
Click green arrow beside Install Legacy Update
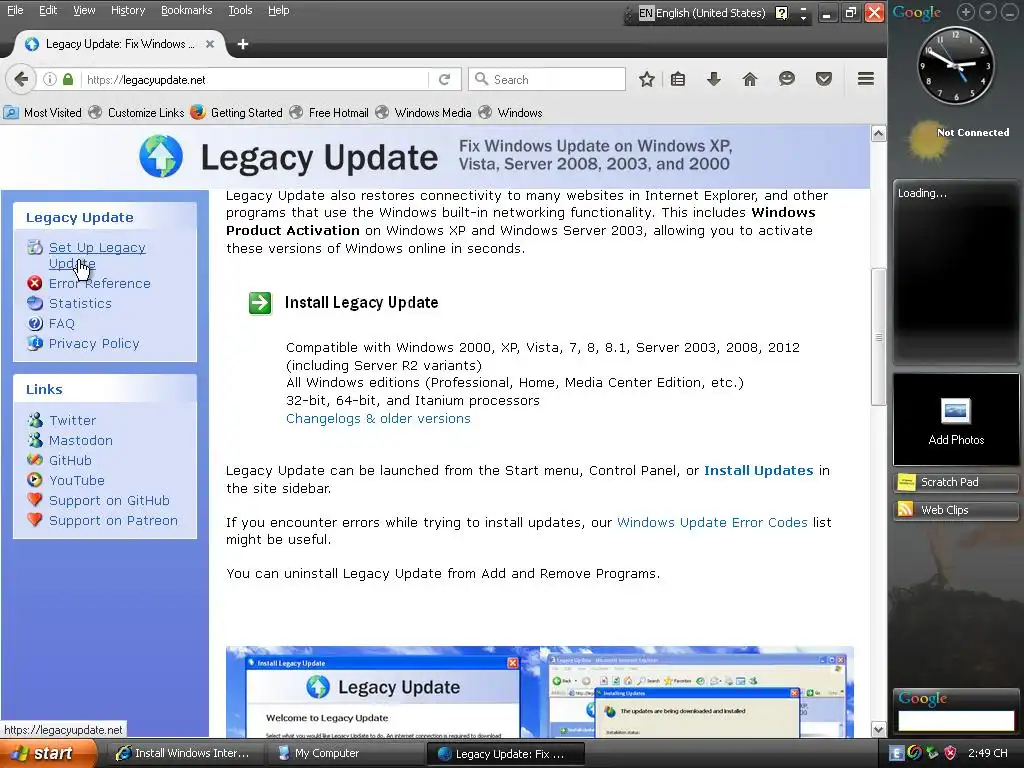260,303
